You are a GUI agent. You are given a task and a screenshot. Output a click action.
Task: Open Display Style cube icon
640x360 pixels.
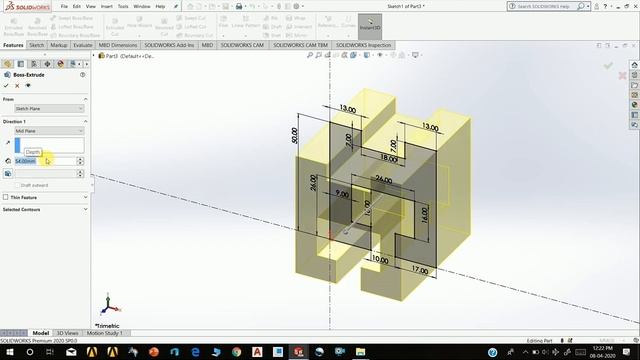[x=367, y=55]
